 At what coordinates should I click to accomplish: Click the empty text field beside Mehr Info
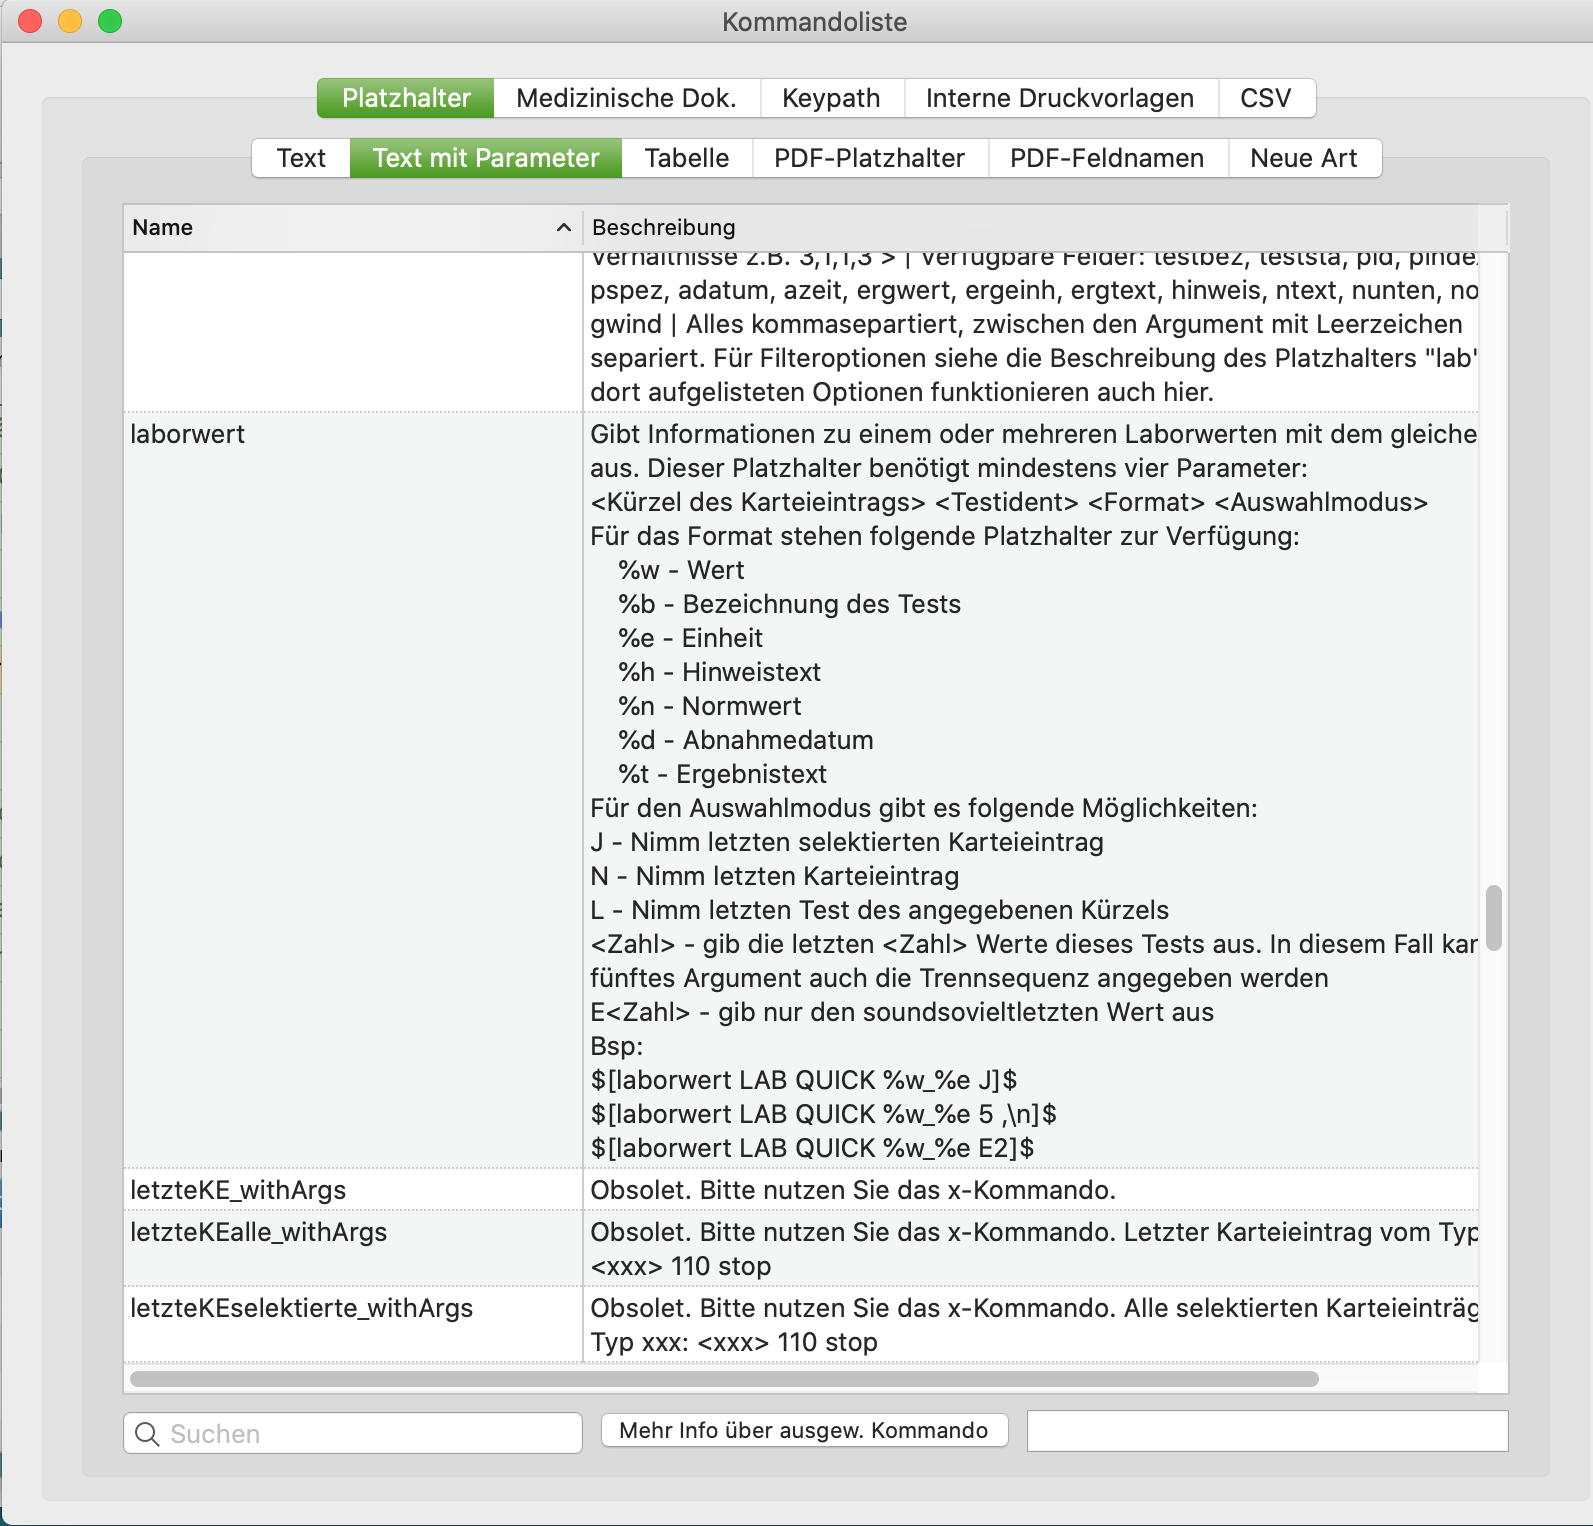1267,1431
